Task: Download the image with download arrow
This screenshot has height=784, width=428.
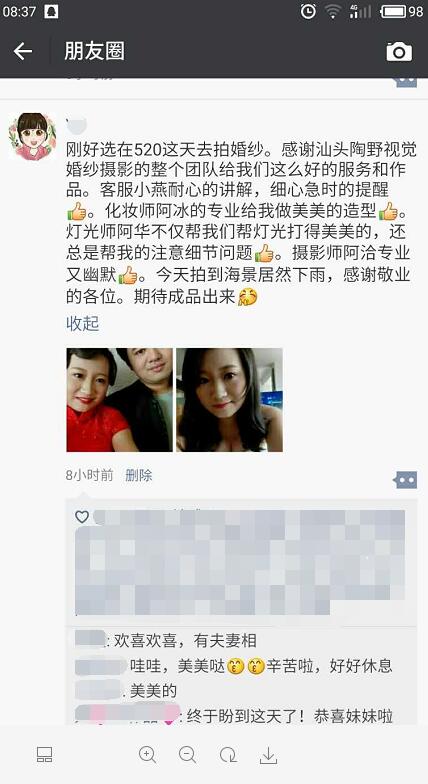Action: 268,755
